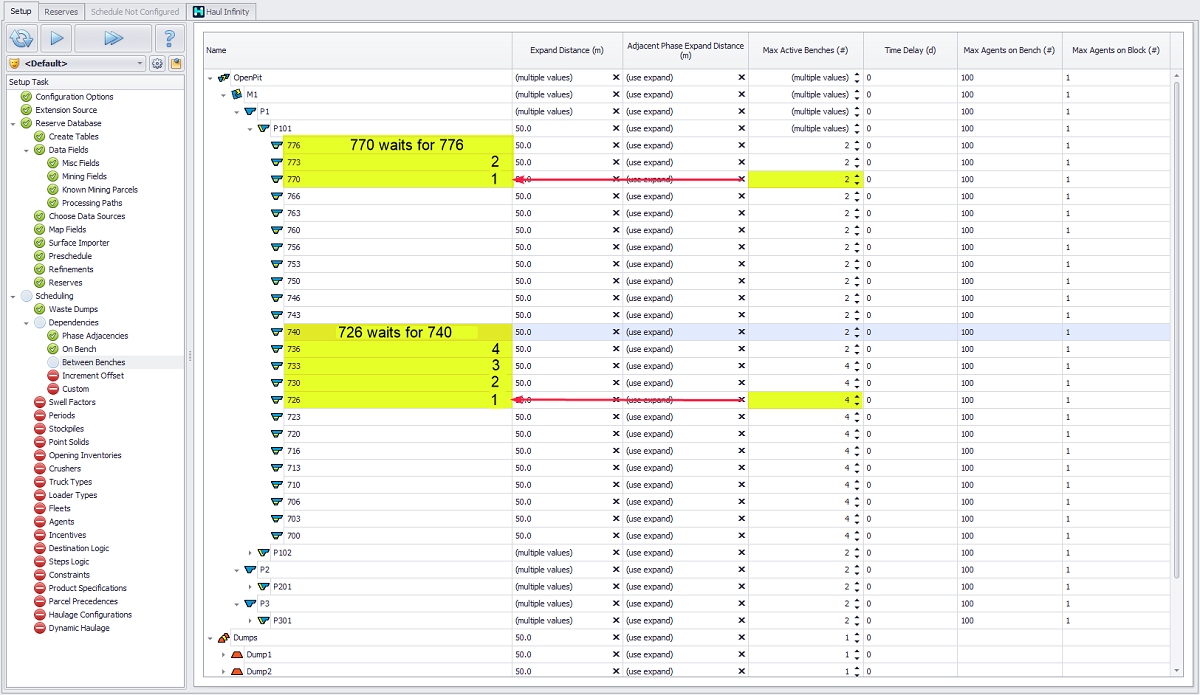The width and height of the screenshot is (1200, 695).
Task: Click the gear settings icon beside Default
Action: (x=157, y=64)
